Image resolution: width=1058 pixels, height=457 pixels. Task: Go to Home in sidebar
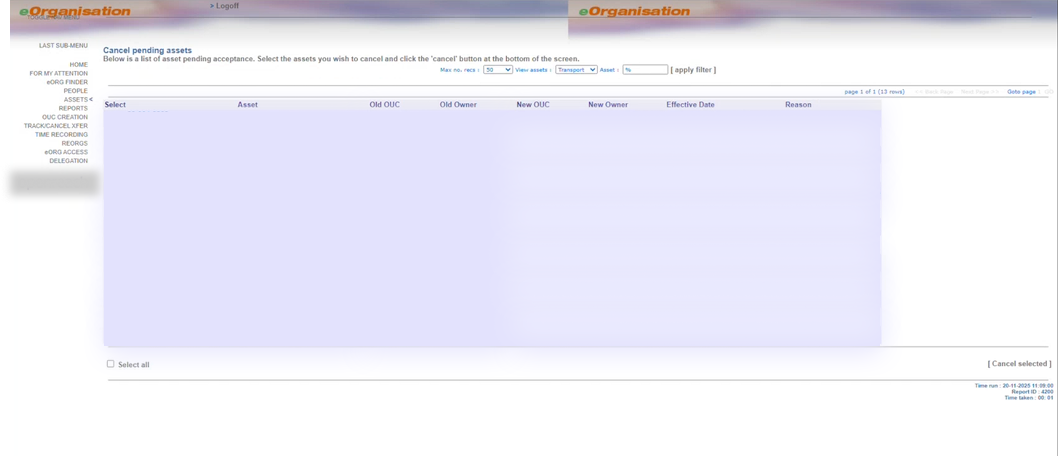(x=78, y=65)
